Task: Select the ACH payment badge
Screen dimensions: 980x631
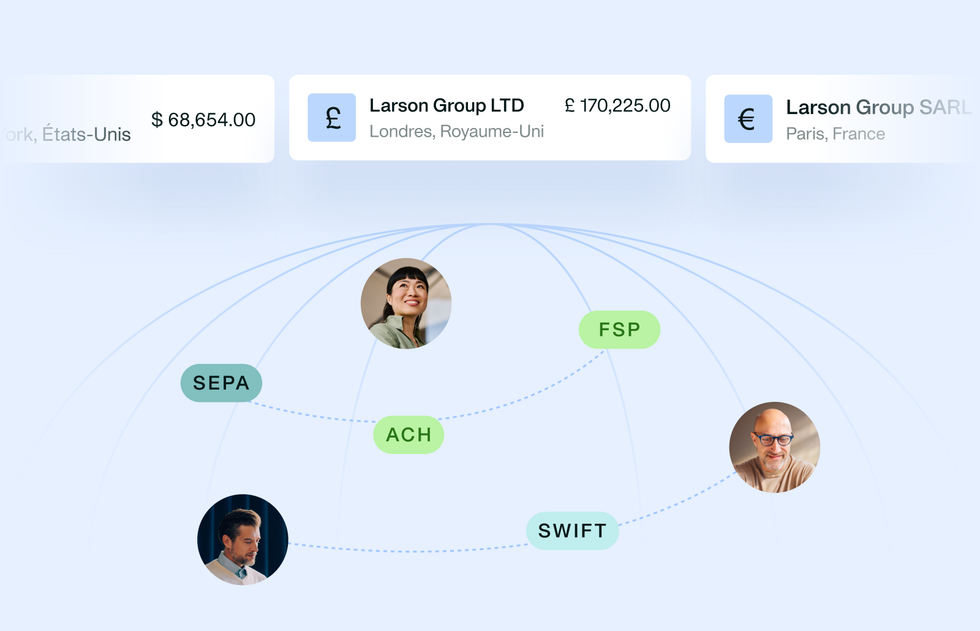Action: pos(409,435)
